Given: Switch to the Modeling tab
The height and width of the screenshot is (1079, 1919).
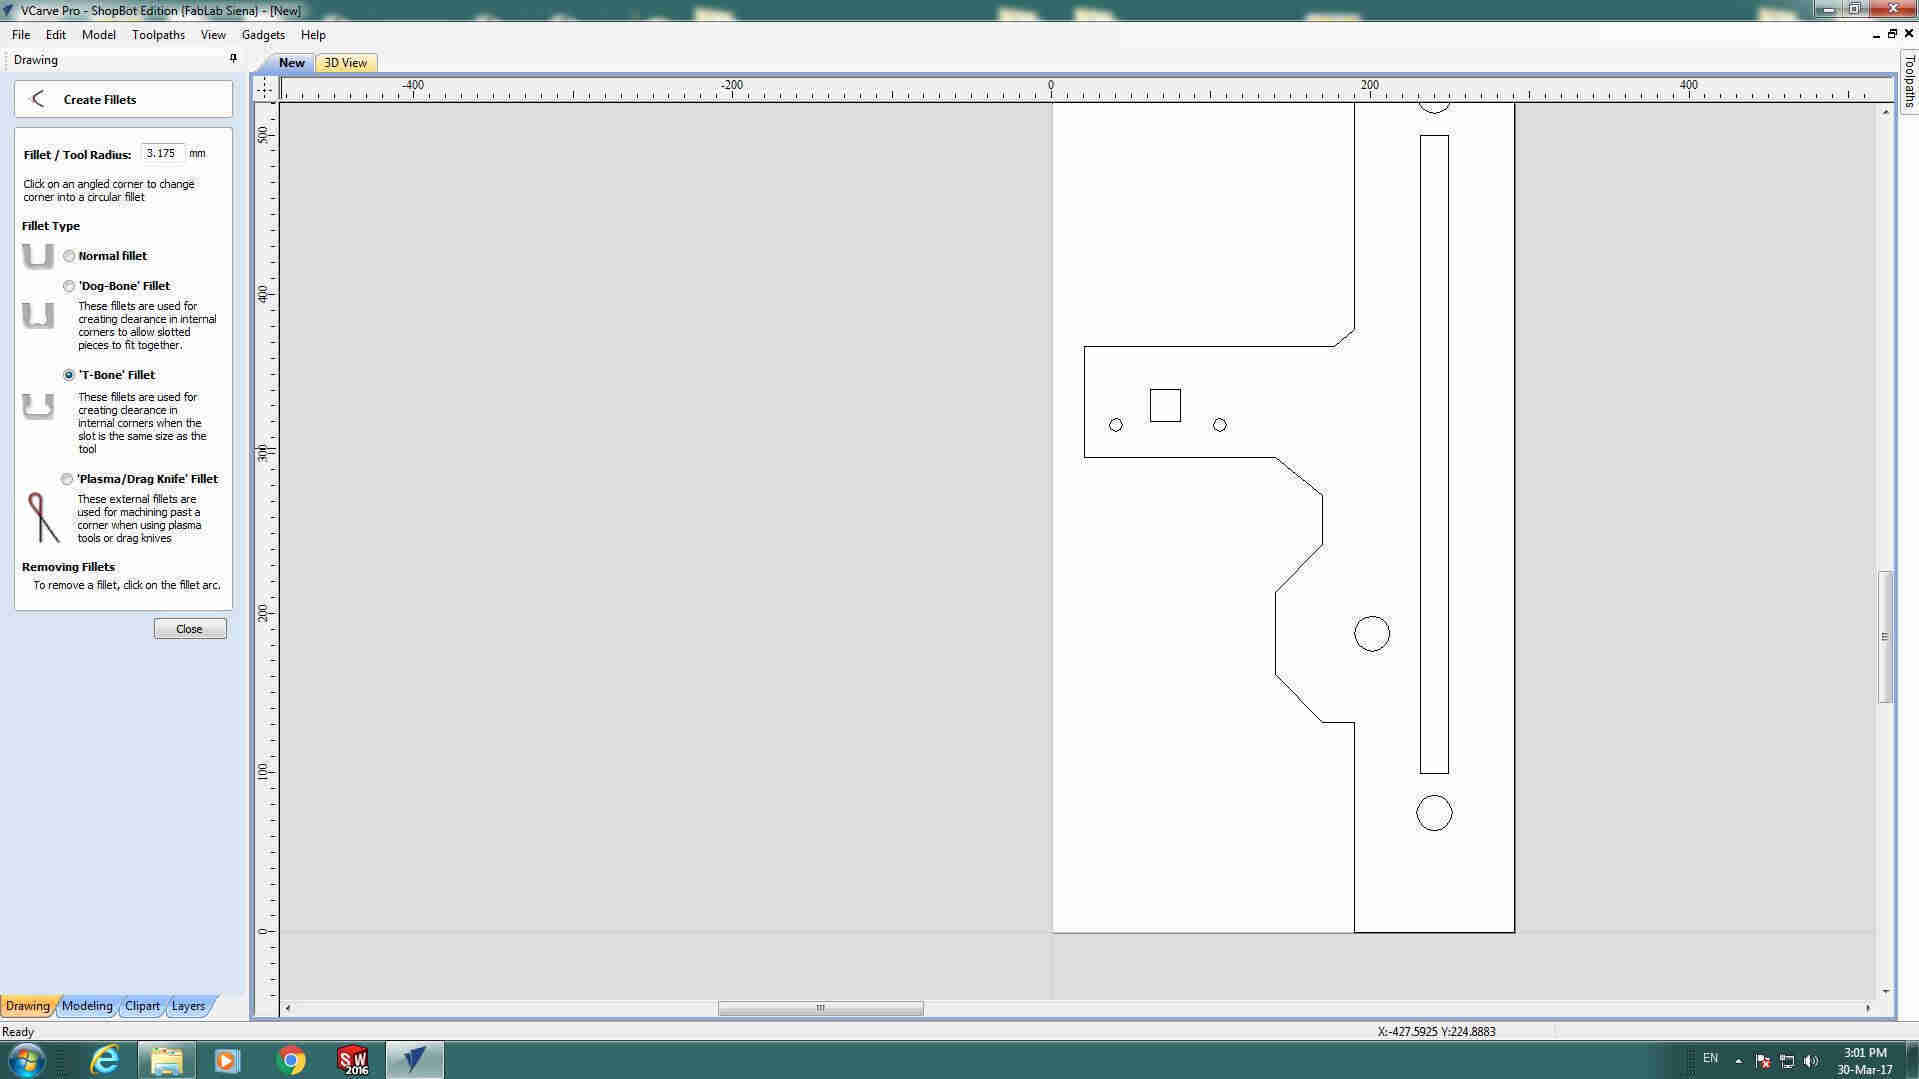Looking at the screenshot, I should tap(87, 1006).
